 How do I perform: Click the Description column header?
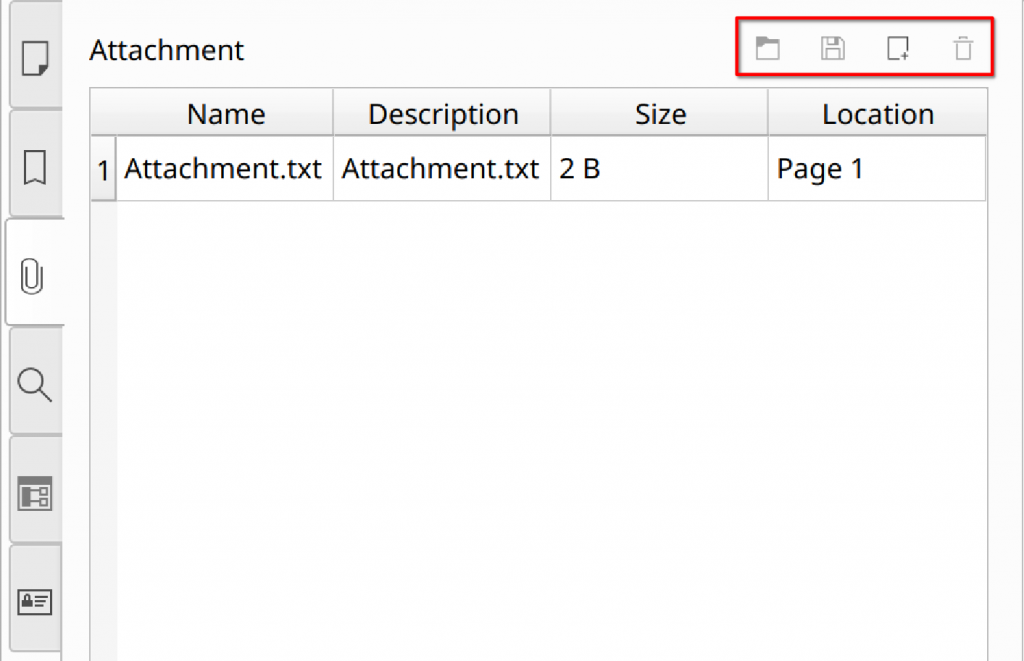click(442, 113)
